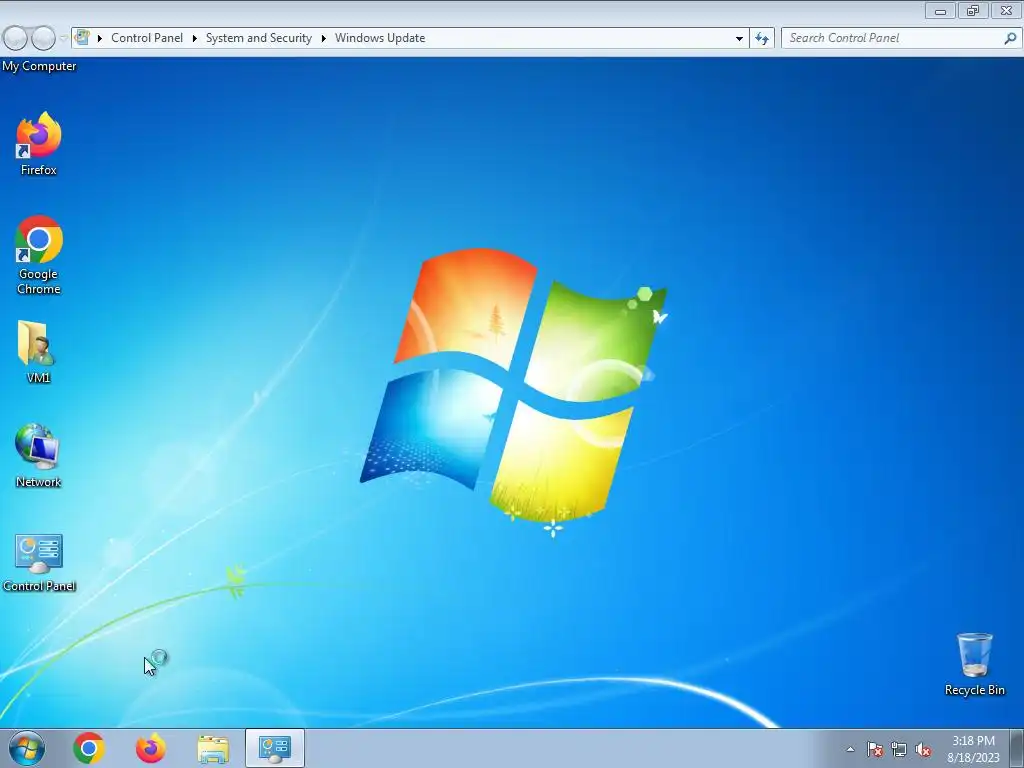Expand arrow before Control Panel breadcrumb
Screen dimensions: 1024x768
point(100,38)
